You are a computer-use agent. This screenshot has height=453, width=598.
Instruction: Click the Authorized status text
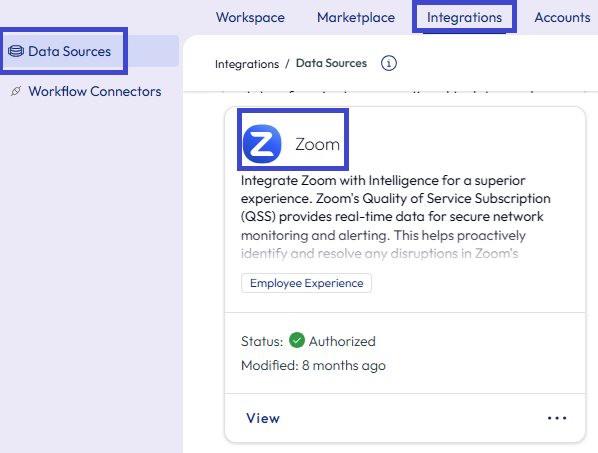(342, 341)
